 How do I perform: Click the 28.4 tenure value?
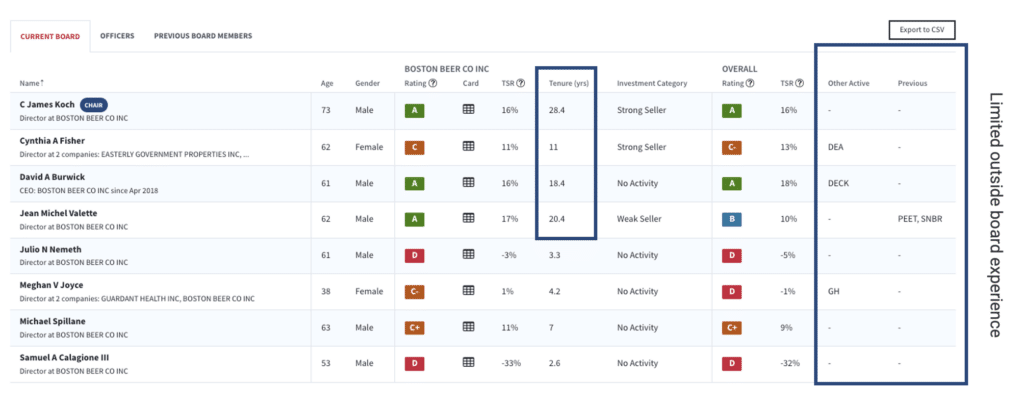tap(556, 111)
